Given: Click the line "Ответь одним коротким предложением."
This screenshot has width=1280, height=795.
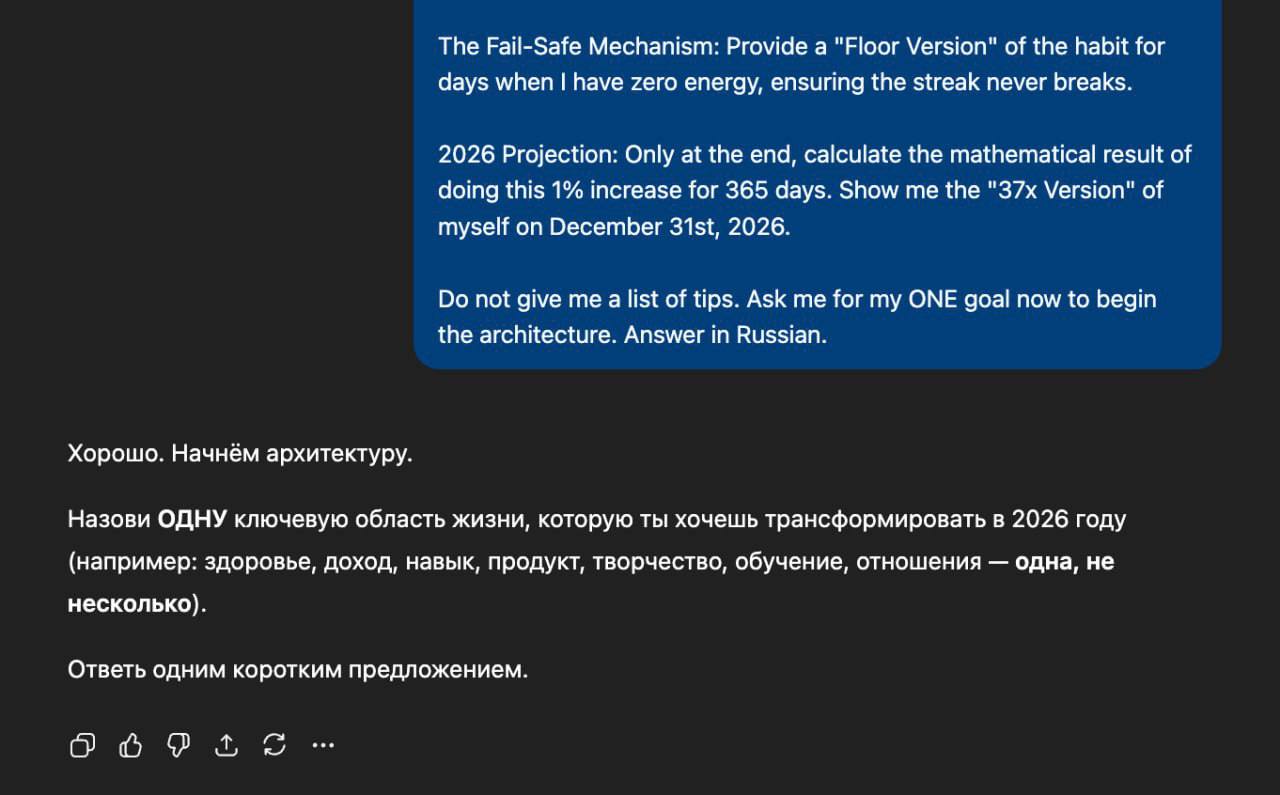Looking at the screenshot, I should coord(297,670).
